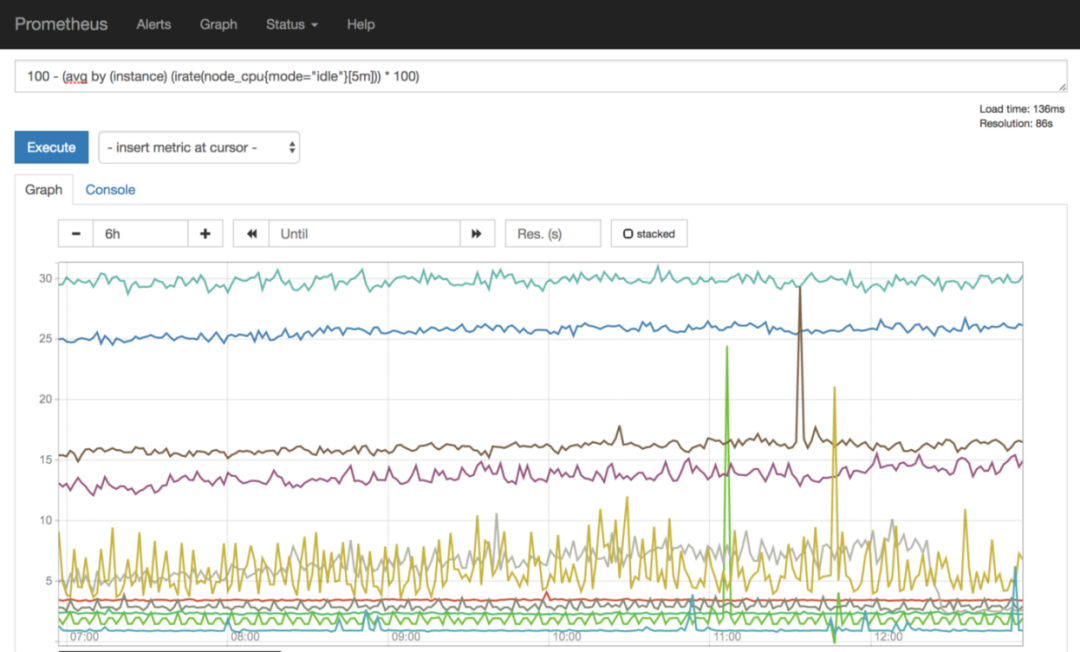The image size is (1080, 652).
Task: Click the rewind double-arrow icon
Action: coord(251,234)
